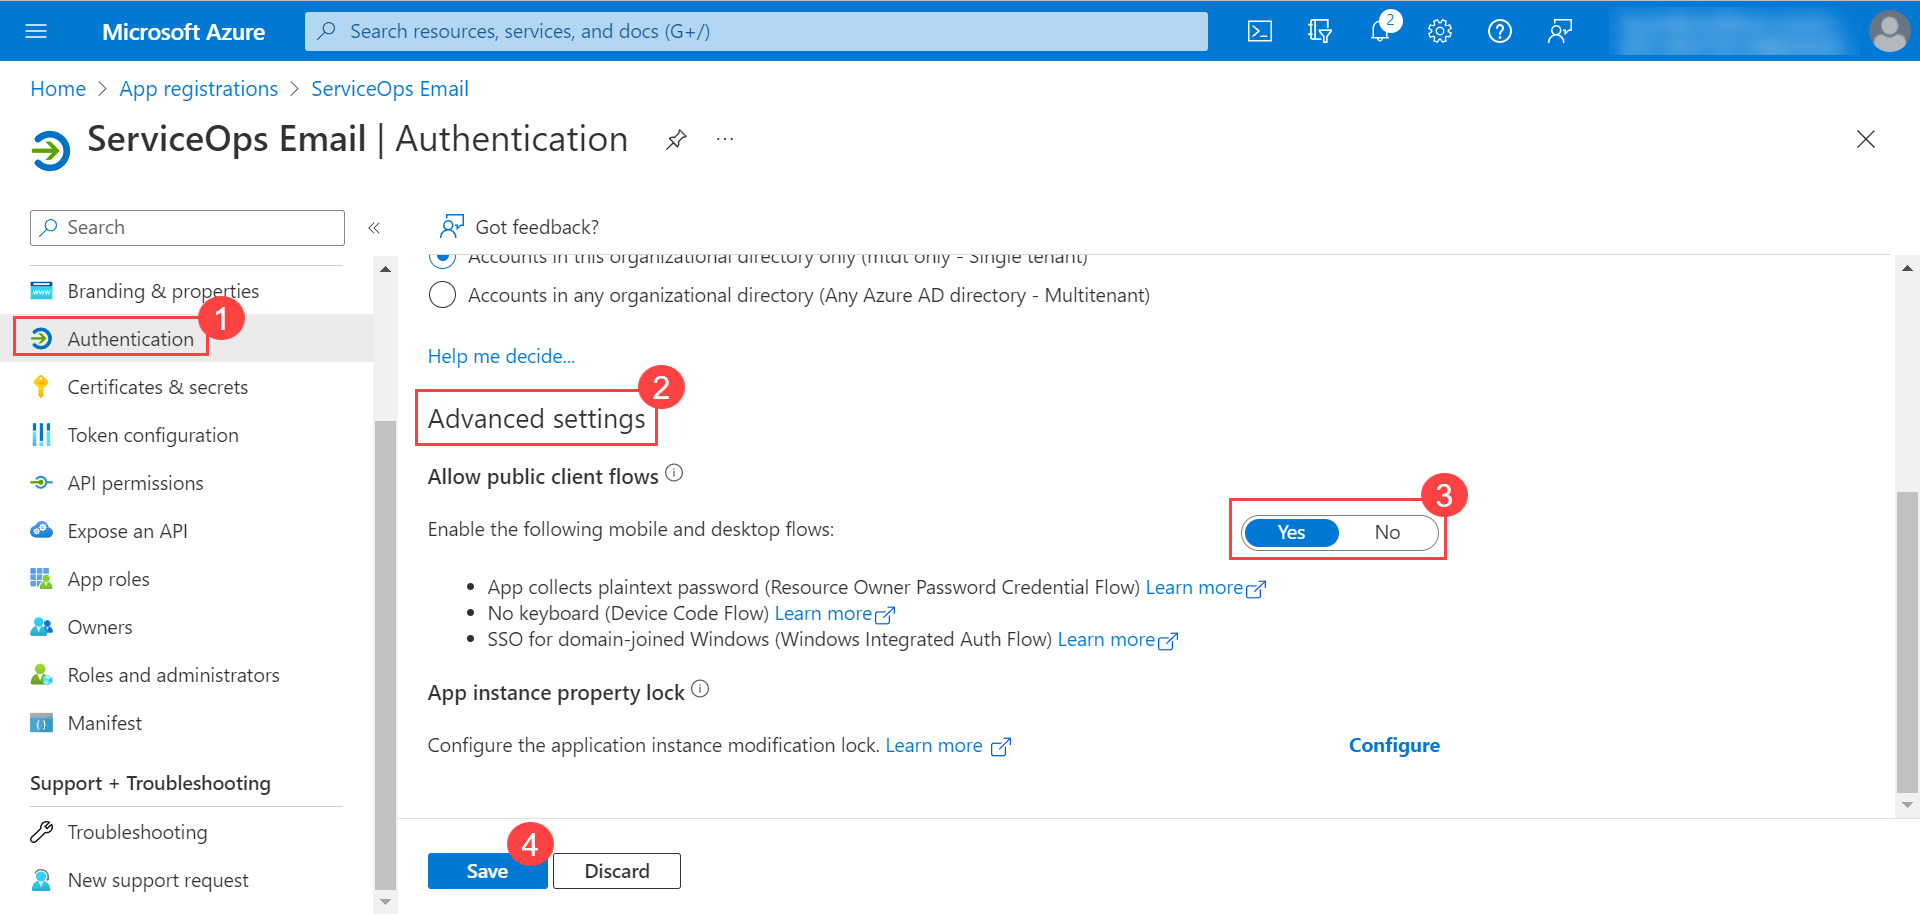Open the top bar feedback icon
Screen dimensions: 1920x914
click(x=1560, y=31)
